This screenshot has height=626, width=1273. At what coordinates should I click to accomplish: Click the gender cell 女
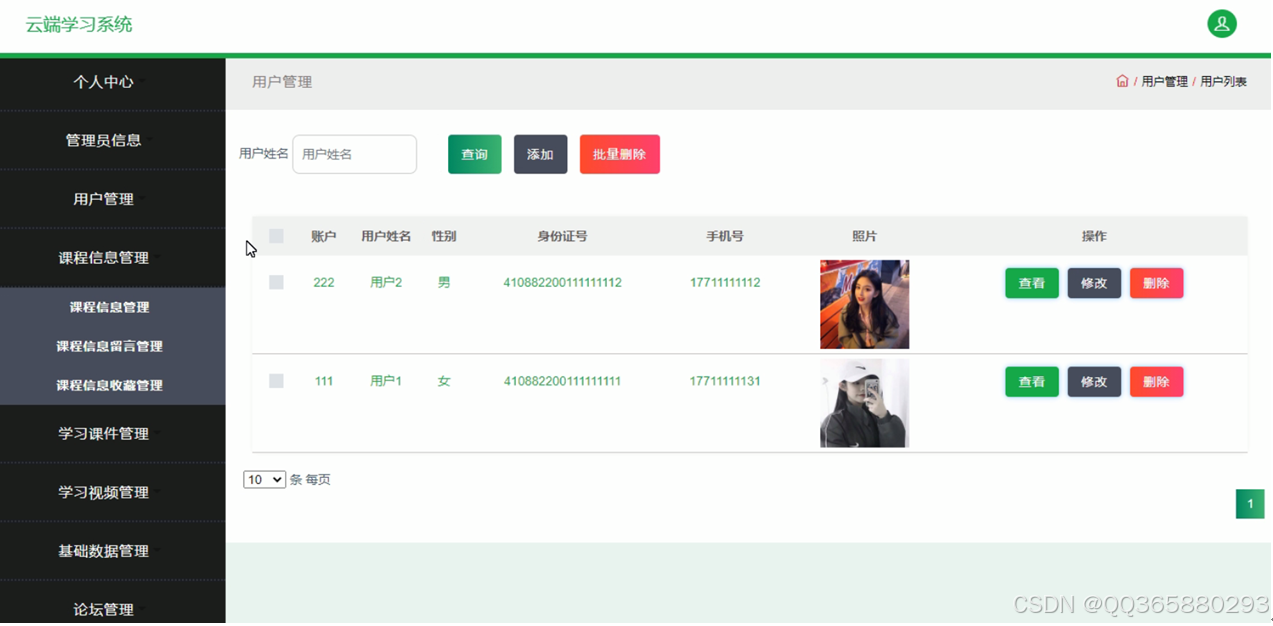click(x=444, y=381)
